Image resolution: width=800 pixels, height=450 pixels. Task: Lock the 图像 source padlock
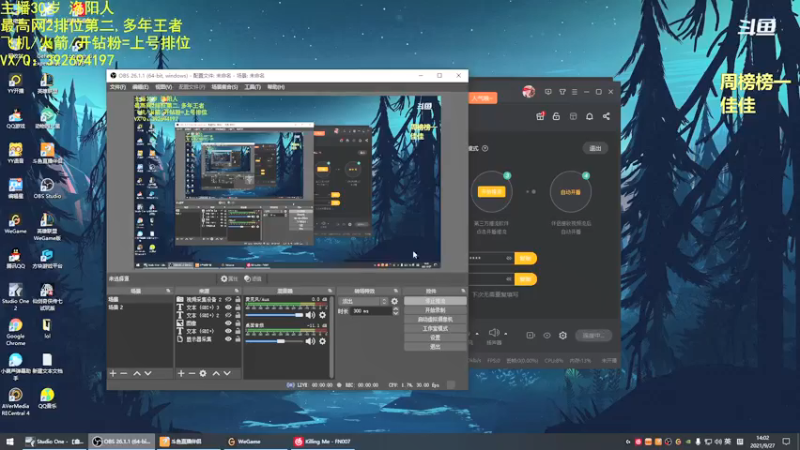238,323
